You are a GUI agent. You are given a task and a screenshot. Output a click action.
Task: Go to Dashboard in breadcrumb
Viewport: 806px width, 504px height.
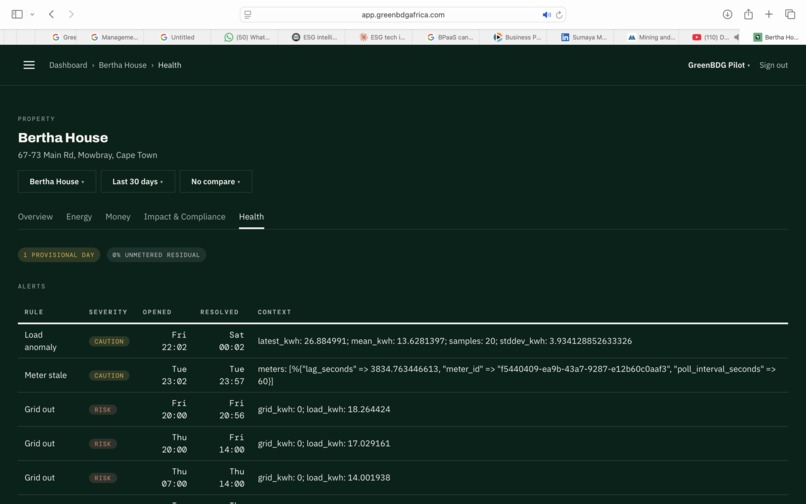click(x=68, y=65)
